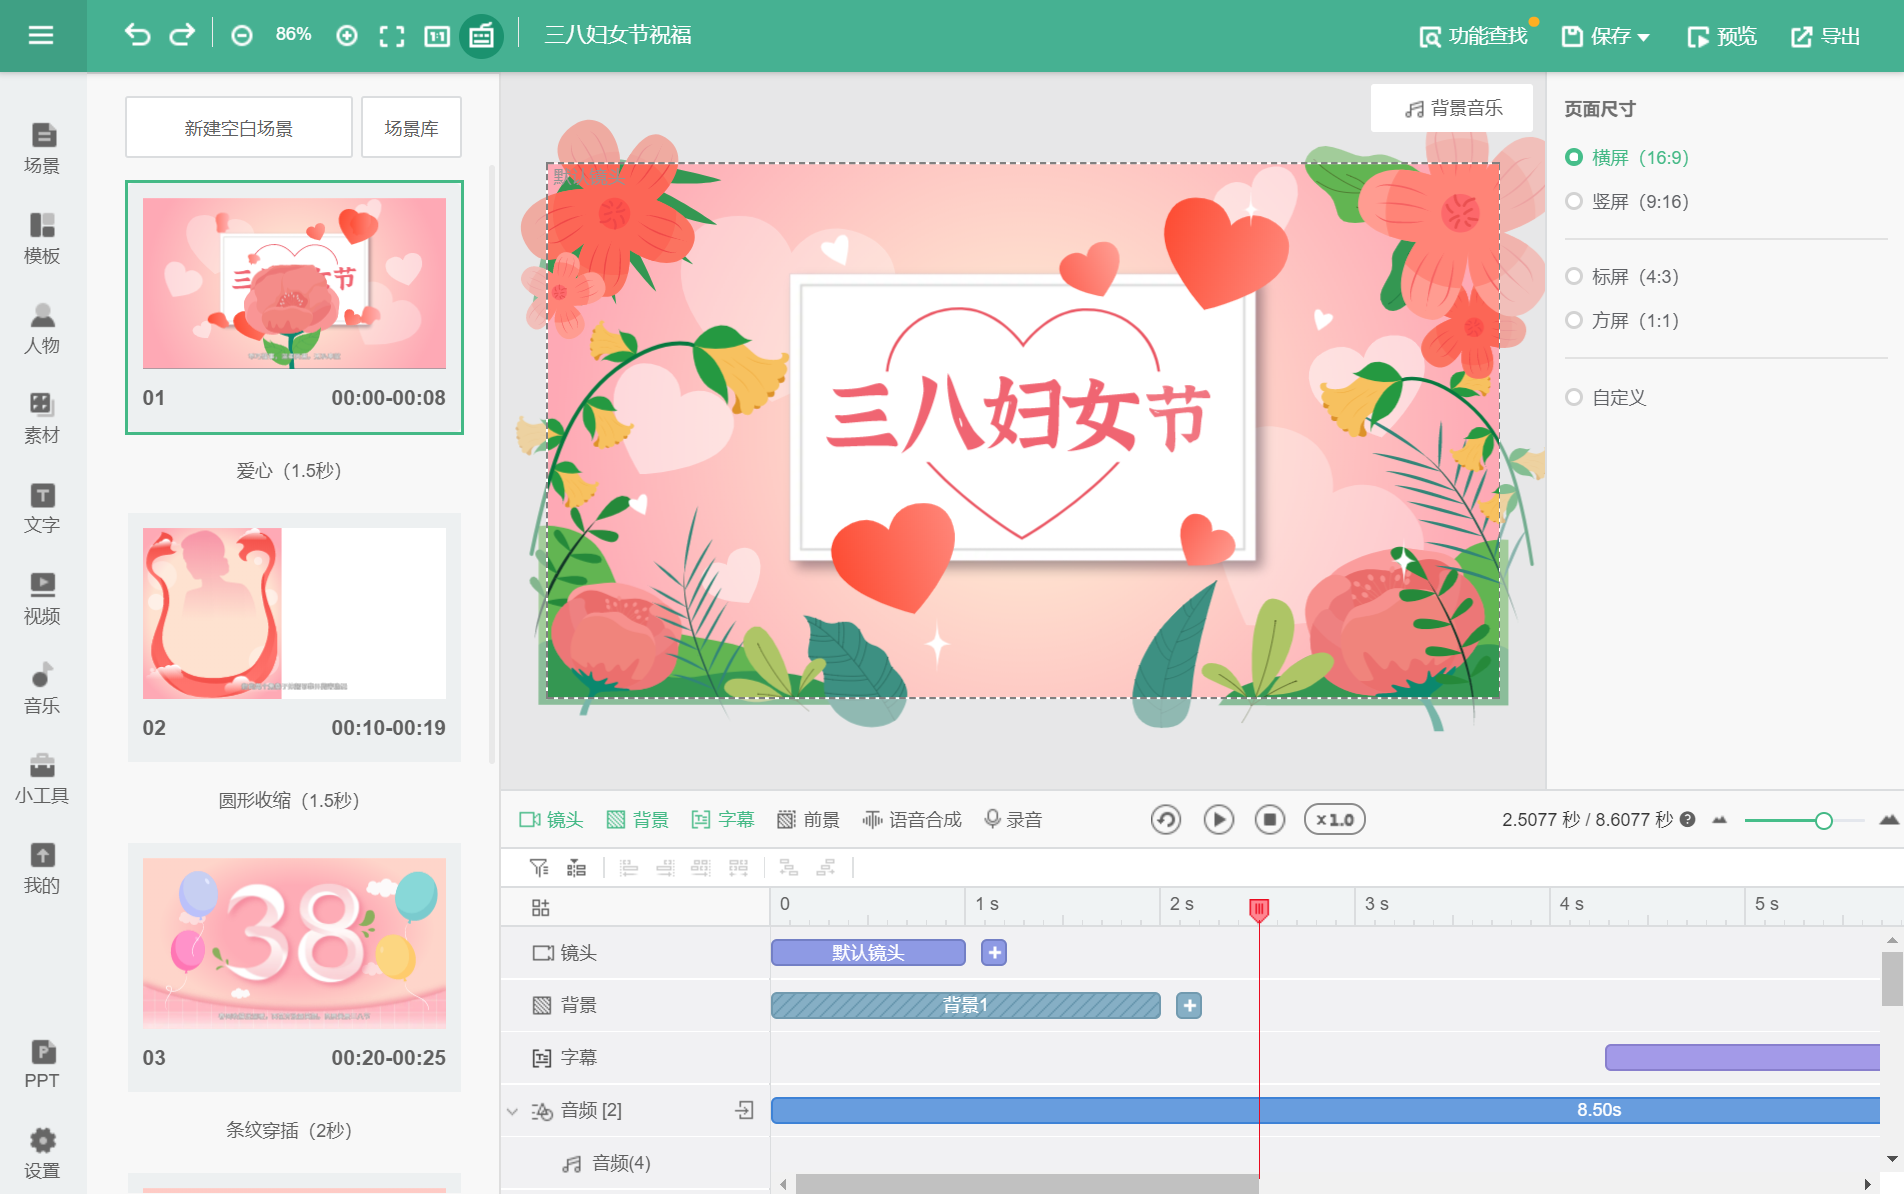Open the 场景 sidebar panel
The width and height of the screenshot is (1904, 1194).
(x=42, y=148)
